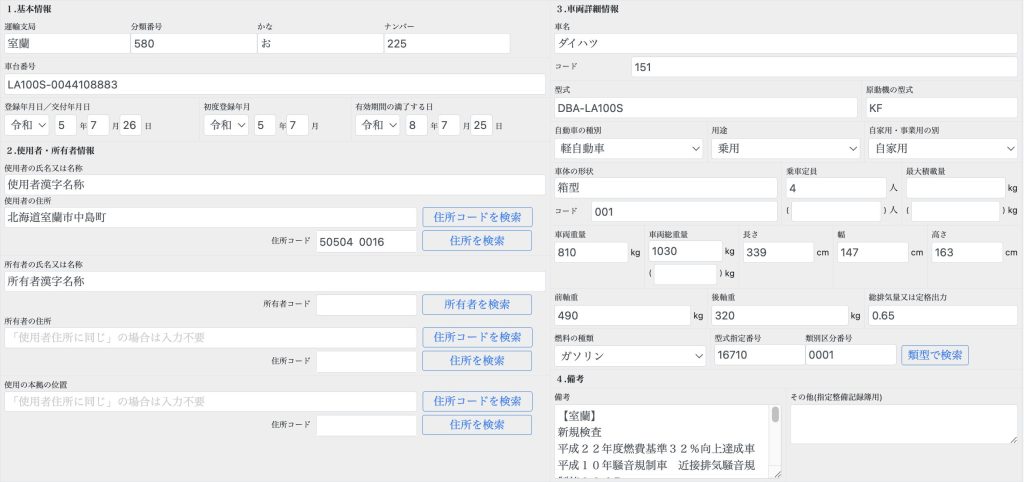Click the 車両重量 field showing 810

click(591, 252)
